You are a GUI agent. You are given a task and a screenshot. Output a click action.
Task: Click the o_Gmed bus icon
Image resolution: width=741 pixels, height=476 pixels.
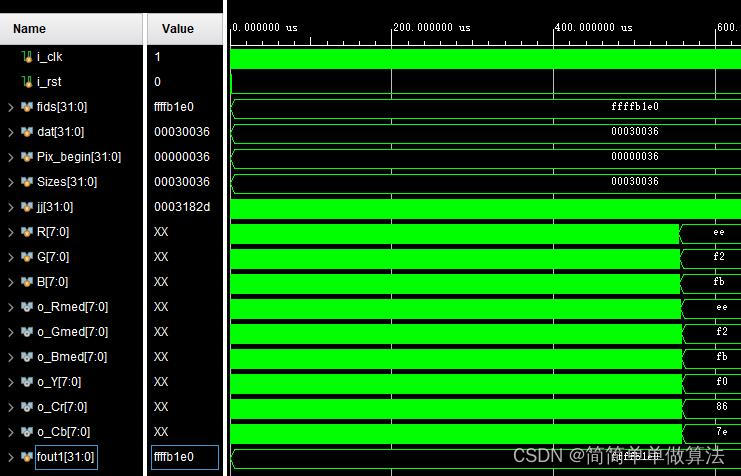pyautogui.click(x=27, y=333)
